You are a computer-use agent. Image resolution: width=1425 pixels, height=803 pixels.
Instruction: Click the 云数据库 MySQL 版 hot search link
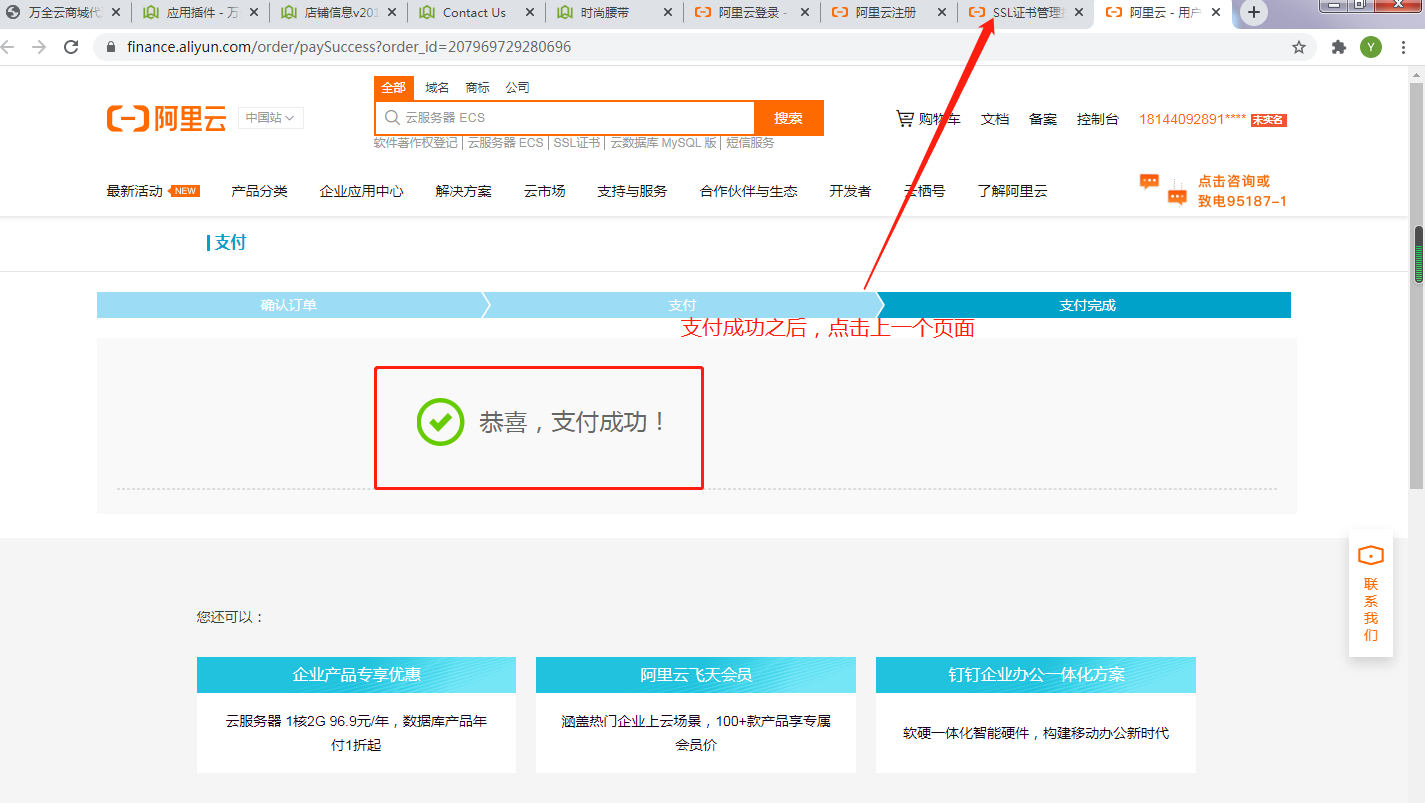(664, 143)
